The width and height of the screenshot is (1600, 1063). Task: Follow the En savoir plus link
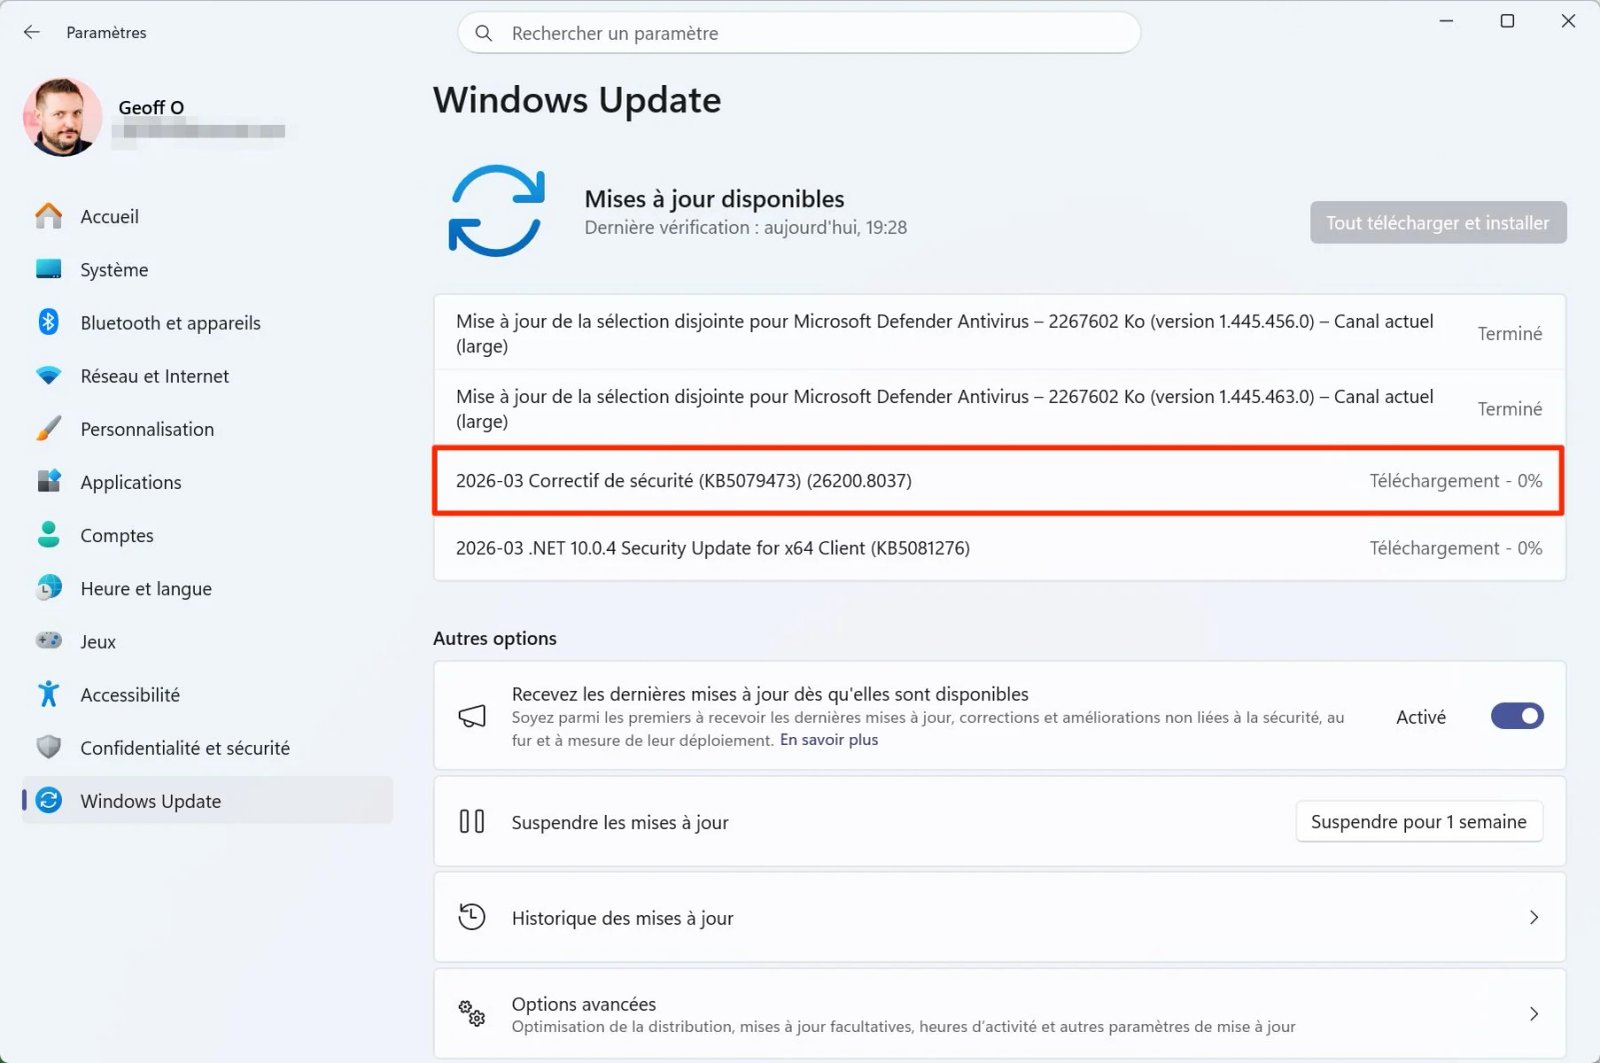point(829,740)
